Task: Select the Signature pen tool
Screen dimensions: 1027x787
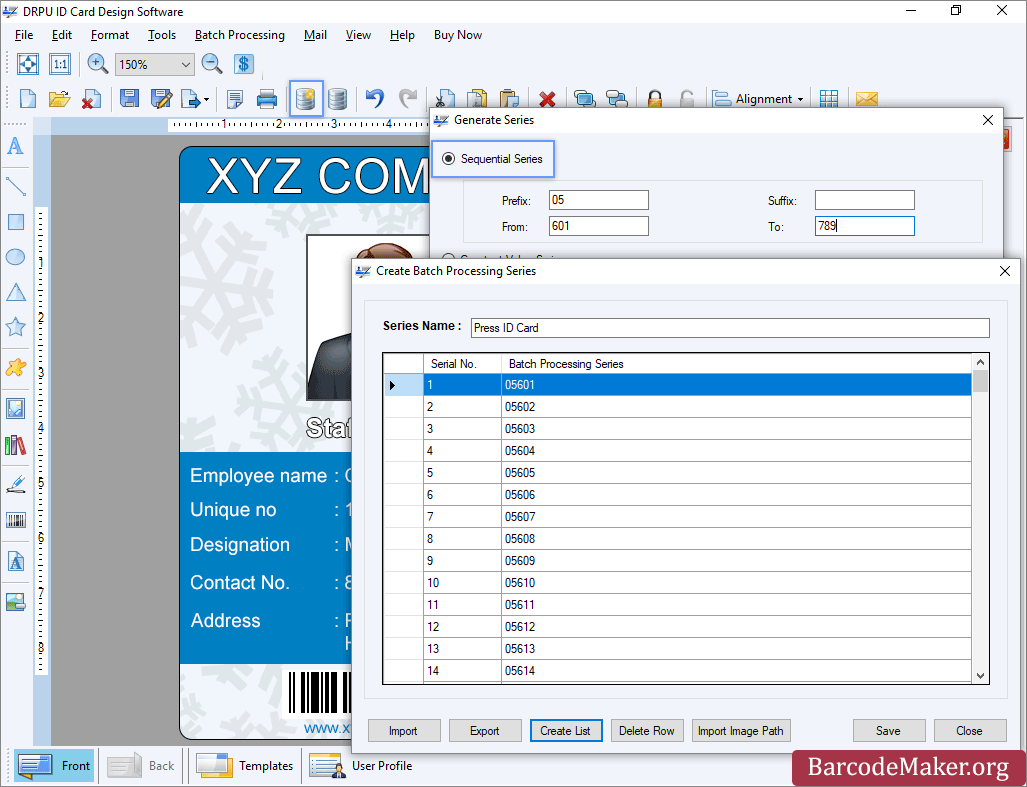Action: point(15,485)
